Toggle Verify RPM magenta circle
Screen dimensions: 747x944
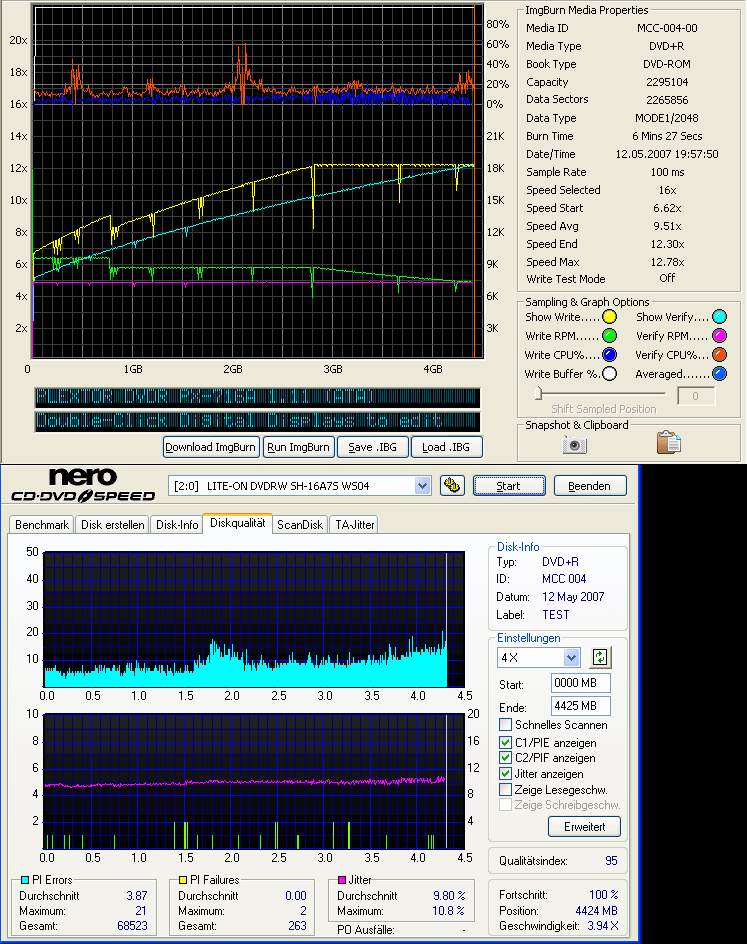(719, 336)
